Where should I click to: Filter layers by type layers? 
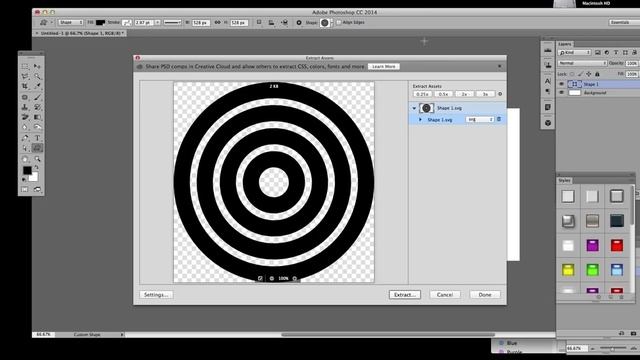tap(616, 52)
